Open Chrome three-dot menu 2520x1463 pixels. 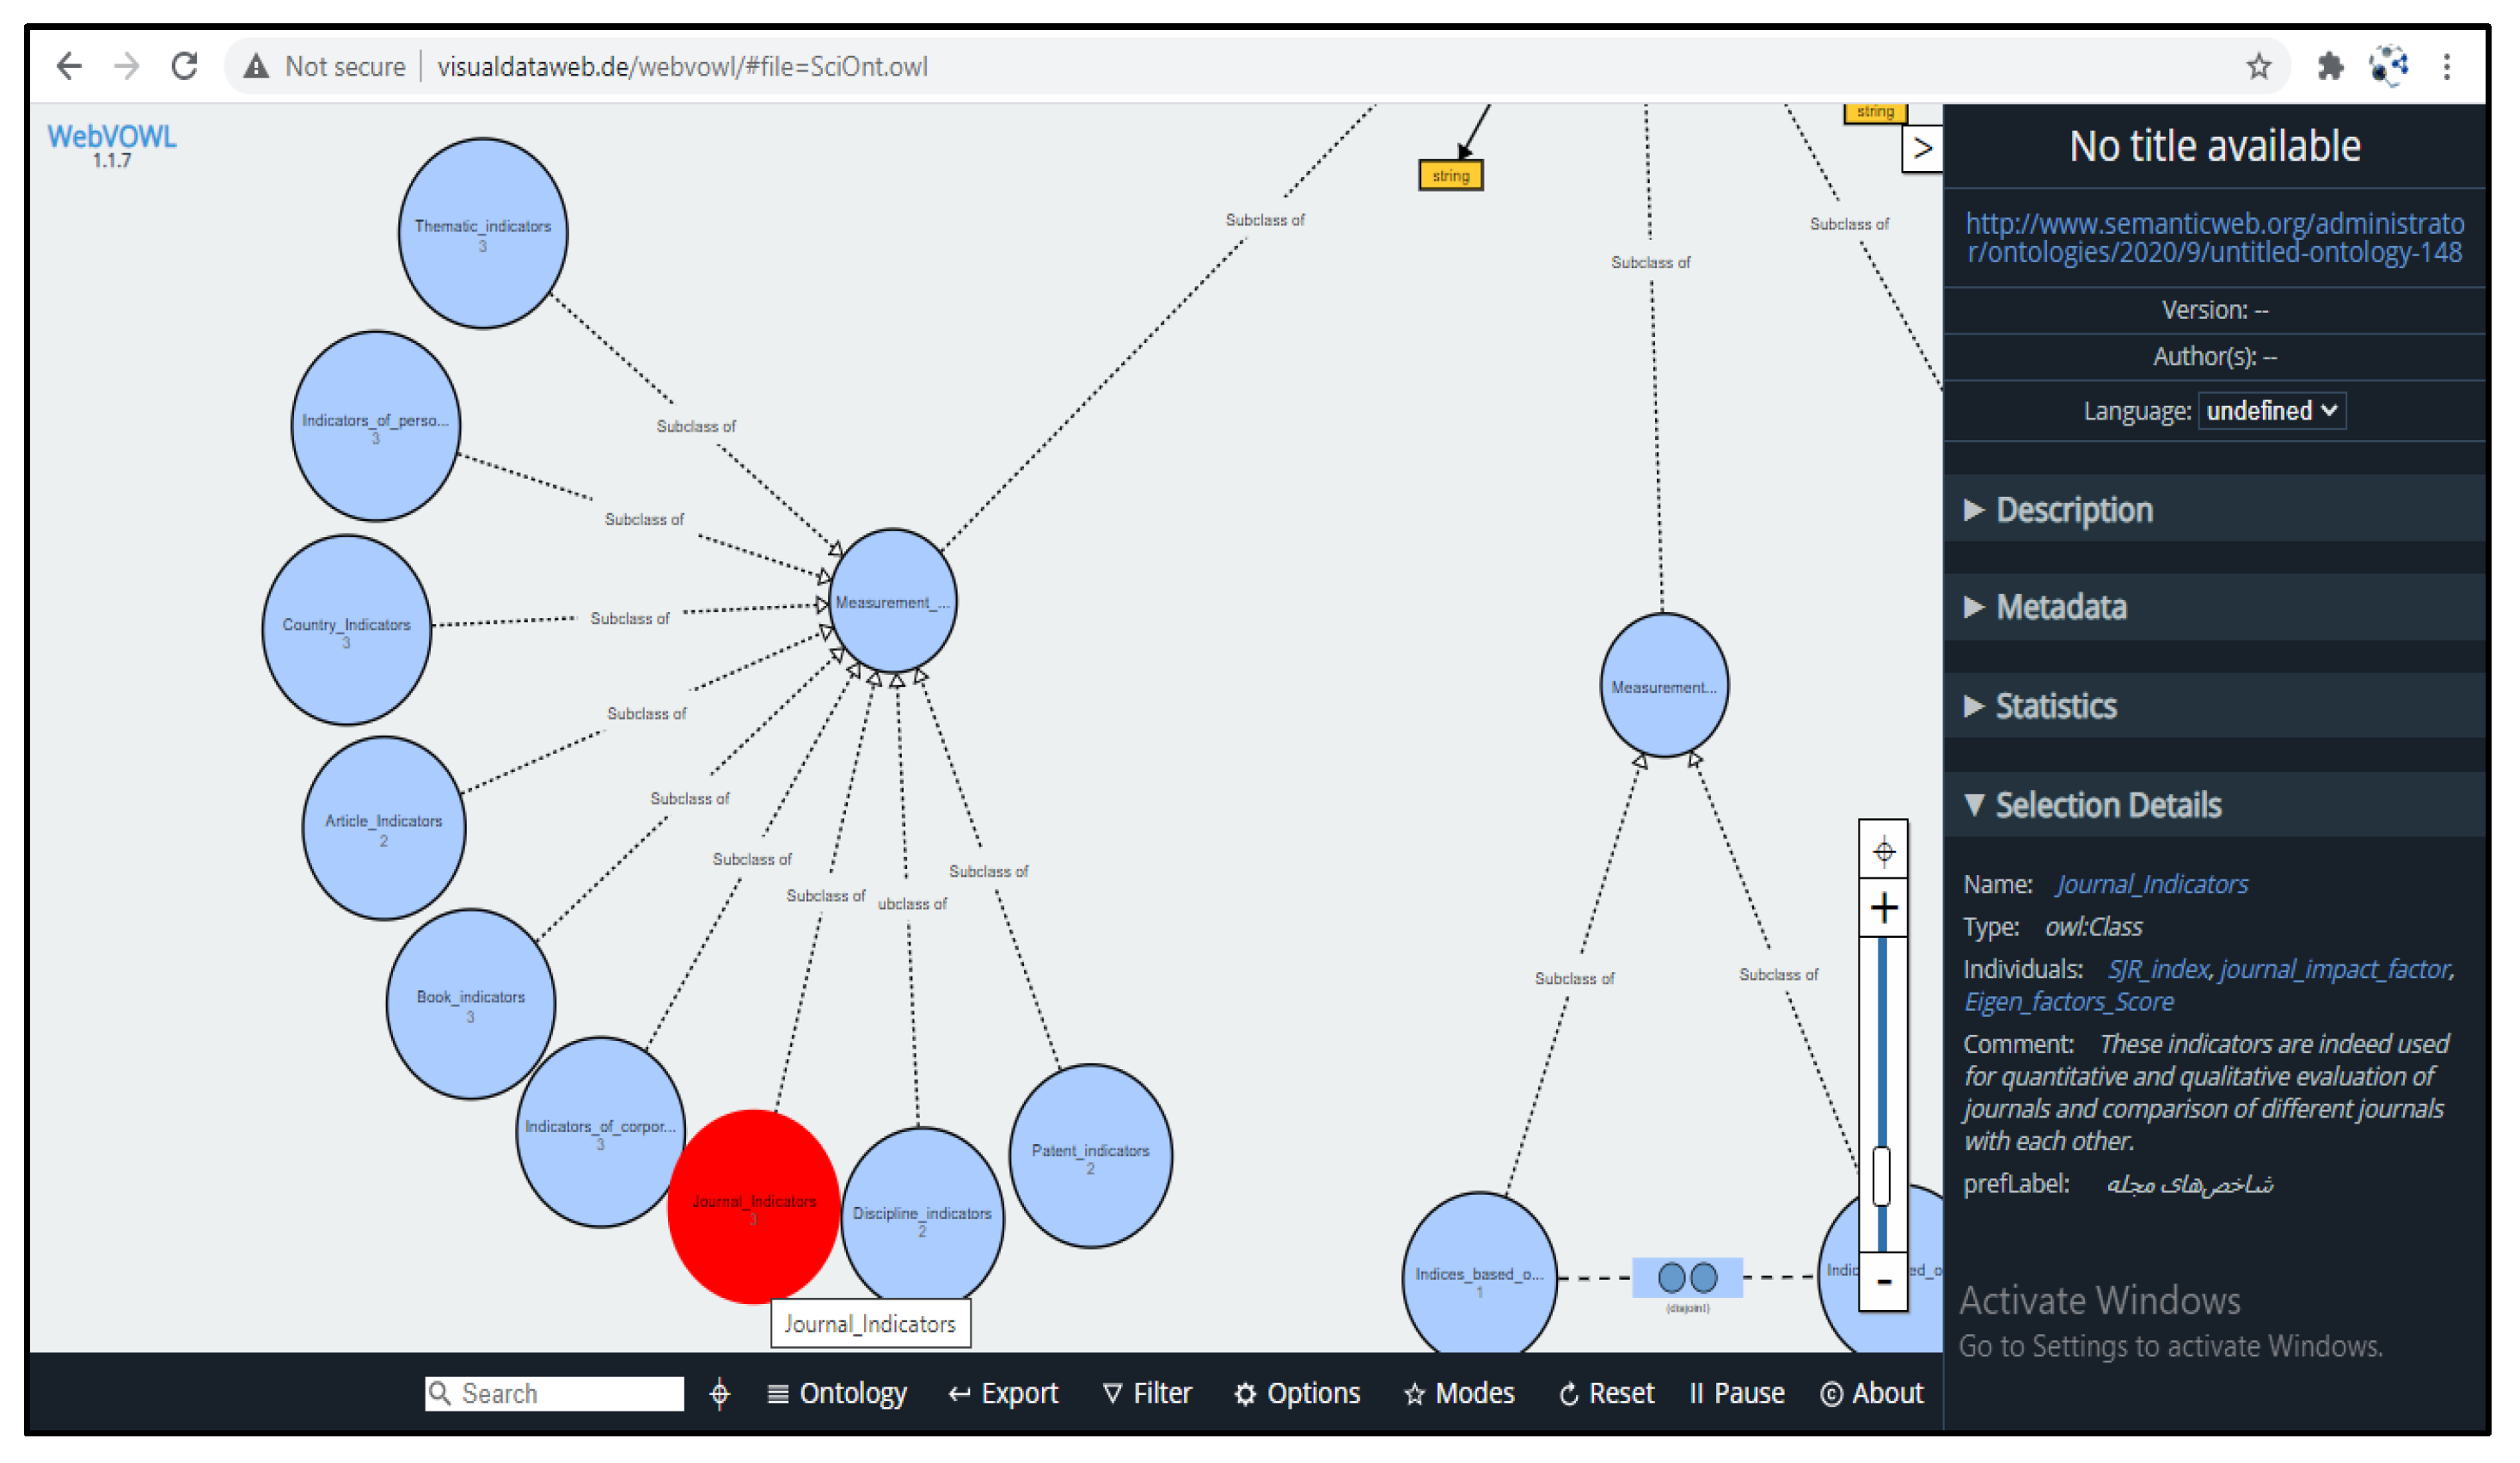point(2445,67)
